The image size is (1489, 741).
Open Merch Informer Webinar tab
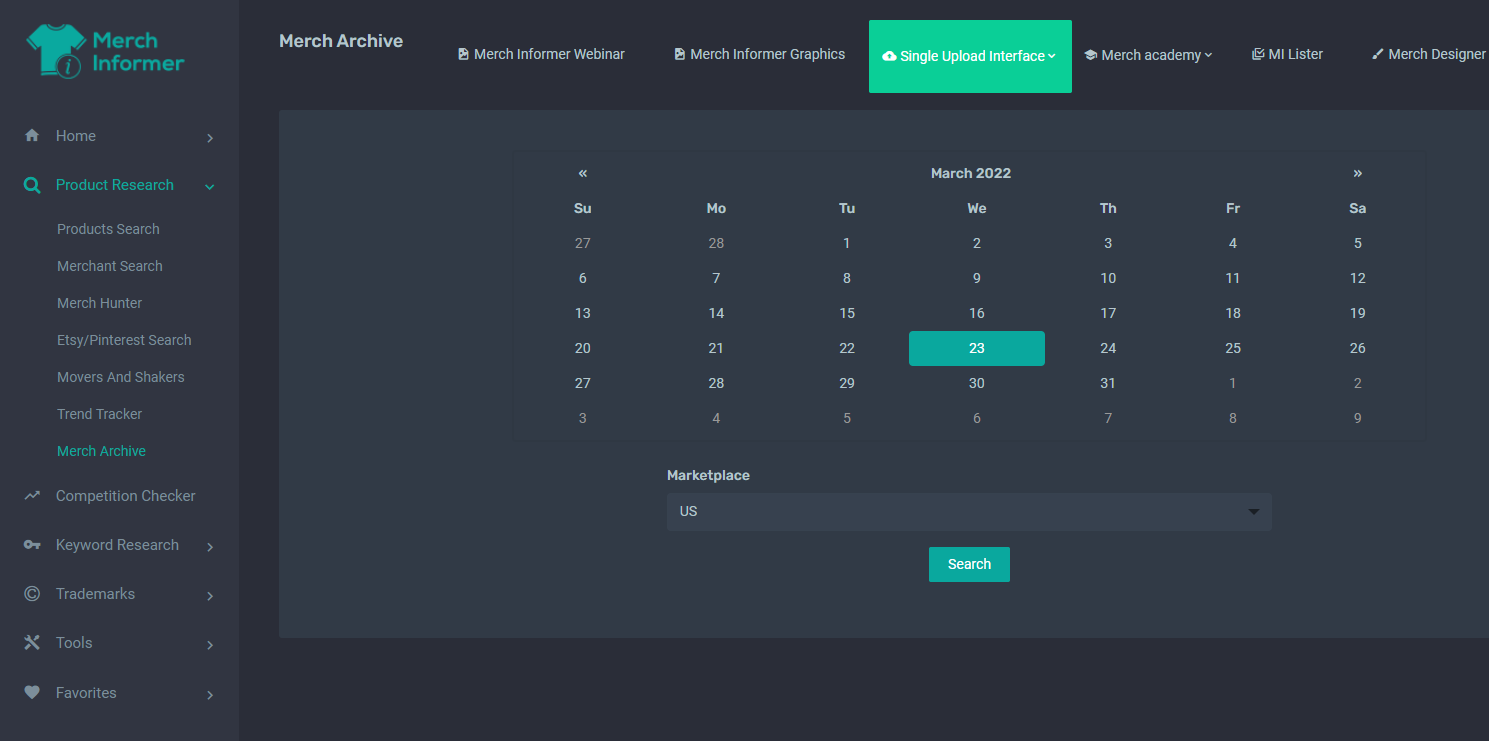click(541, 54)
